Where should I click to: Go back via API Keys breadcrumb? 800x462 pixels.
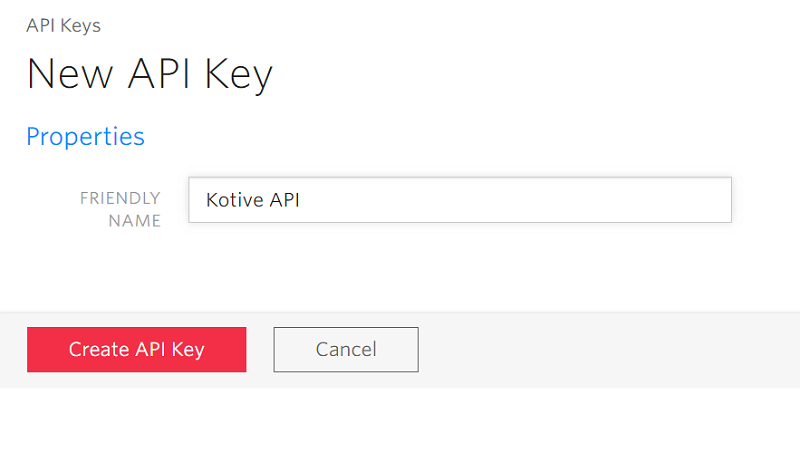tap(64, 25)
